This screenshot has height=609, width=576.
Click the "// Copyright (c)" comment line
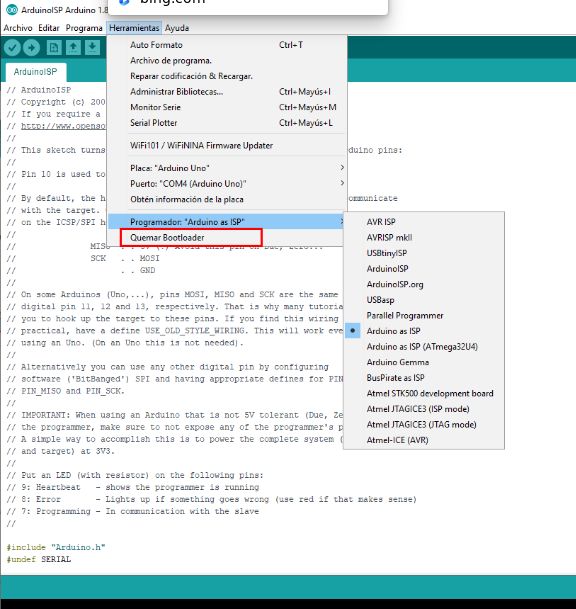coord(56,102)
